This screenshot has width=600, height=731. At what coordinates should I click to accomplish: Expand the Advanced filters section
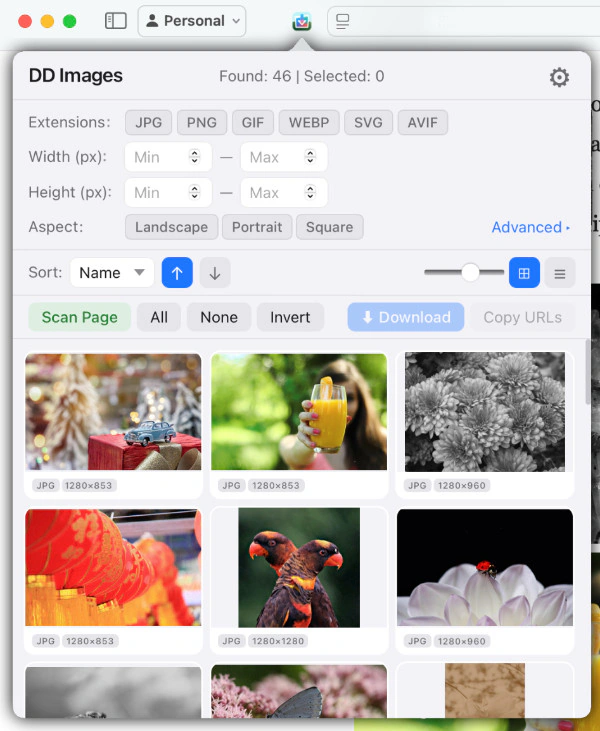coord(531,227)
